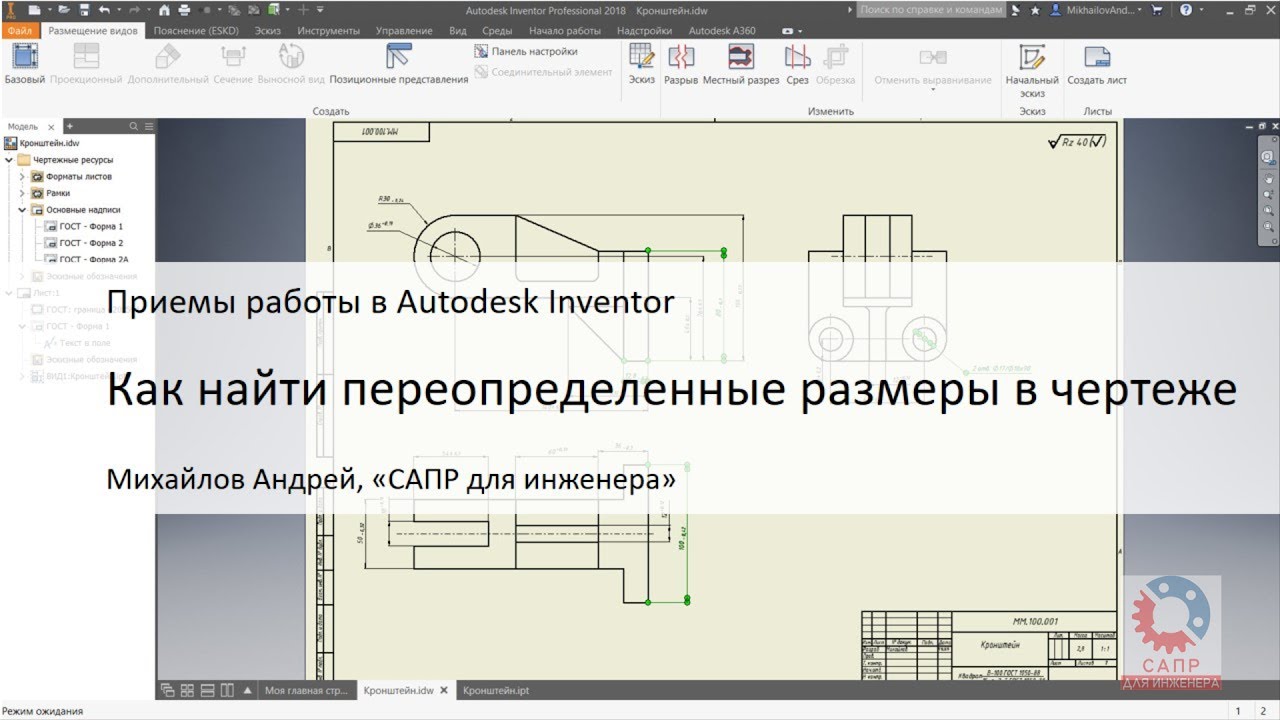Switch to the Эскиз ribbon tab
Image resolution: width=1280 pixels, height=720 pixels.
(x=268, y=31)
